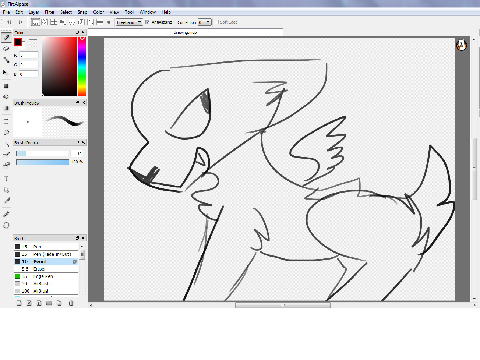Click the Undo arrow in toolbar

tap(9, 22)
